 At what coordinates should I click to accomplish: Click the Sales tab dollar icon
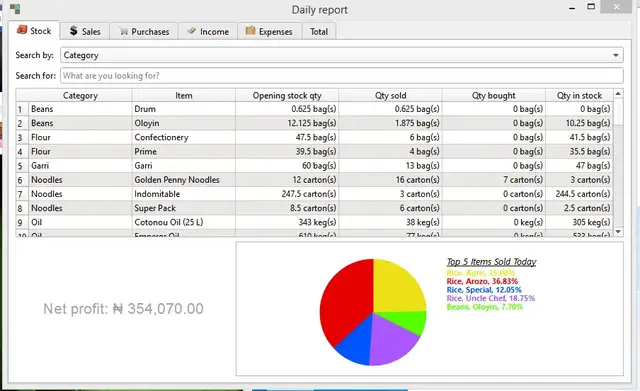tap(73, 31)
